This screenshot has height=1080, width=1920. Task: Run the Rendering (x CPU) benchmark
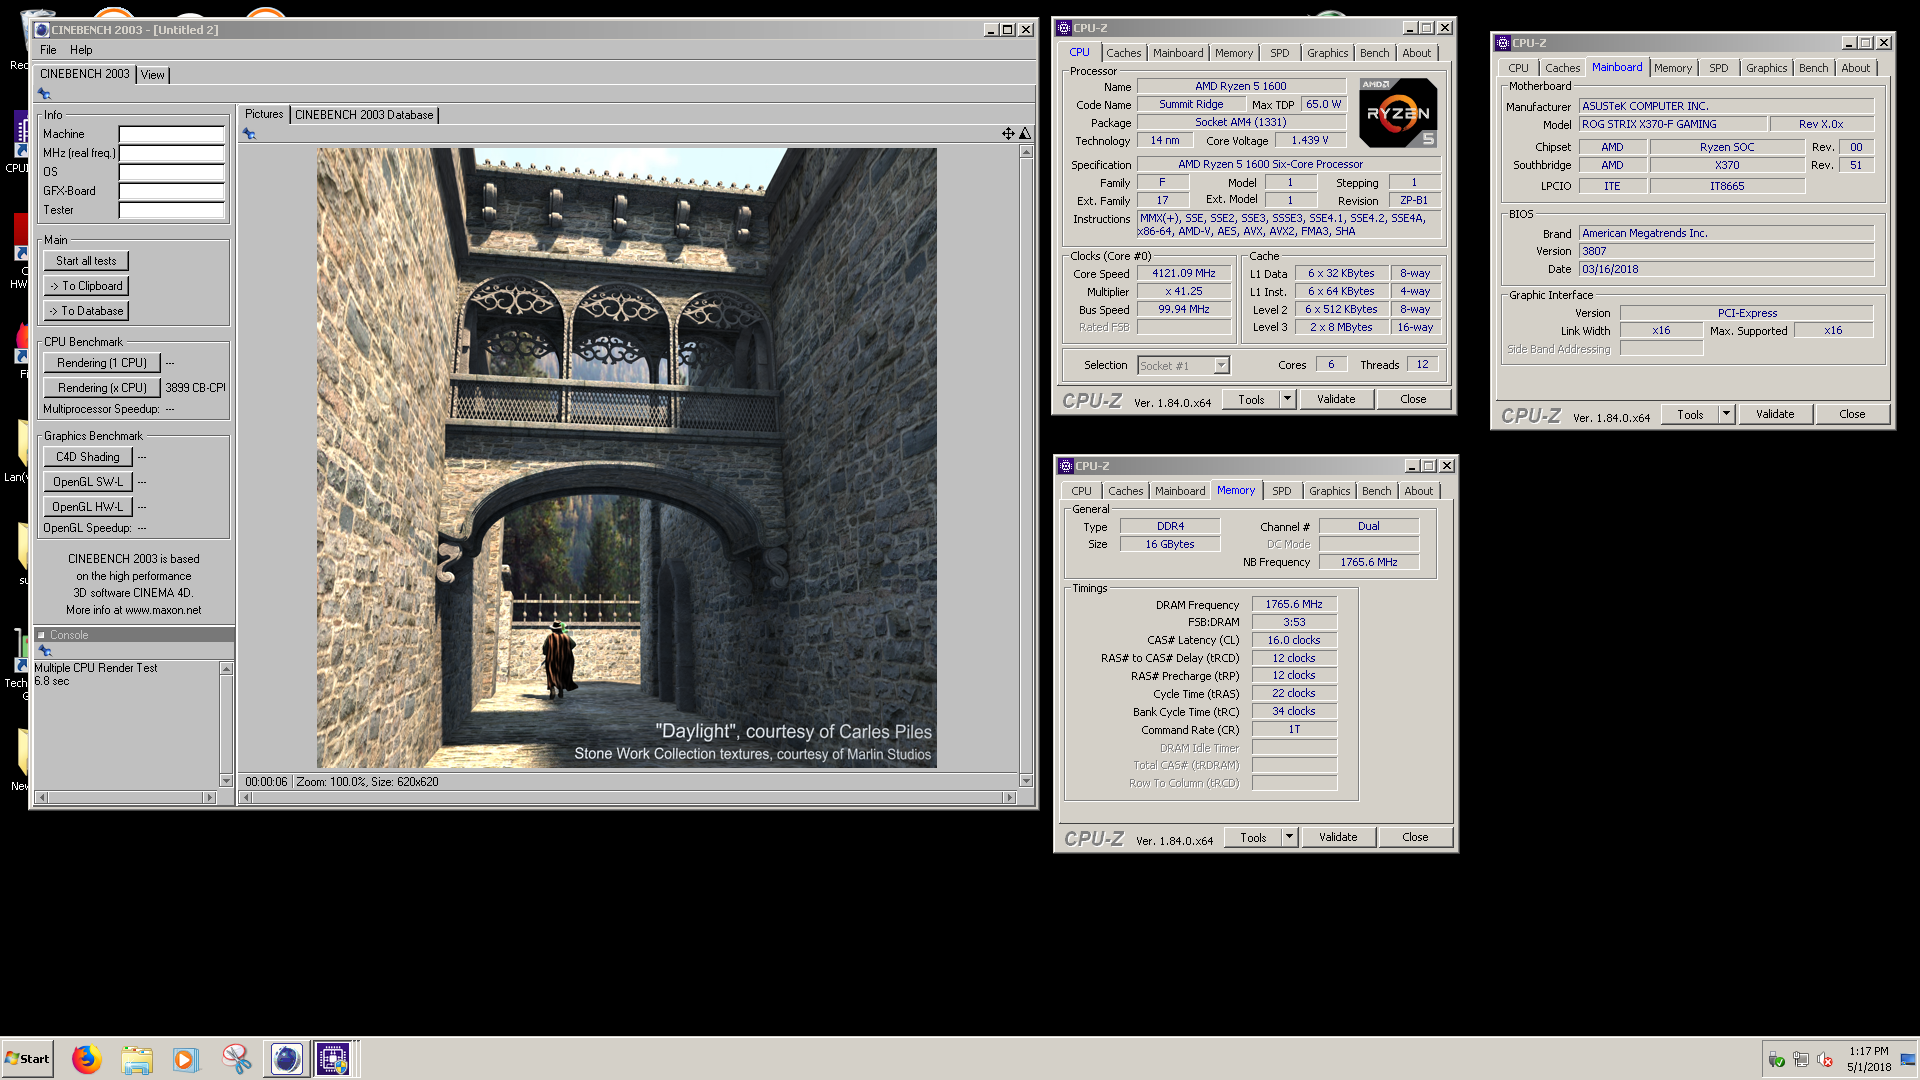(x=102, y=388)
